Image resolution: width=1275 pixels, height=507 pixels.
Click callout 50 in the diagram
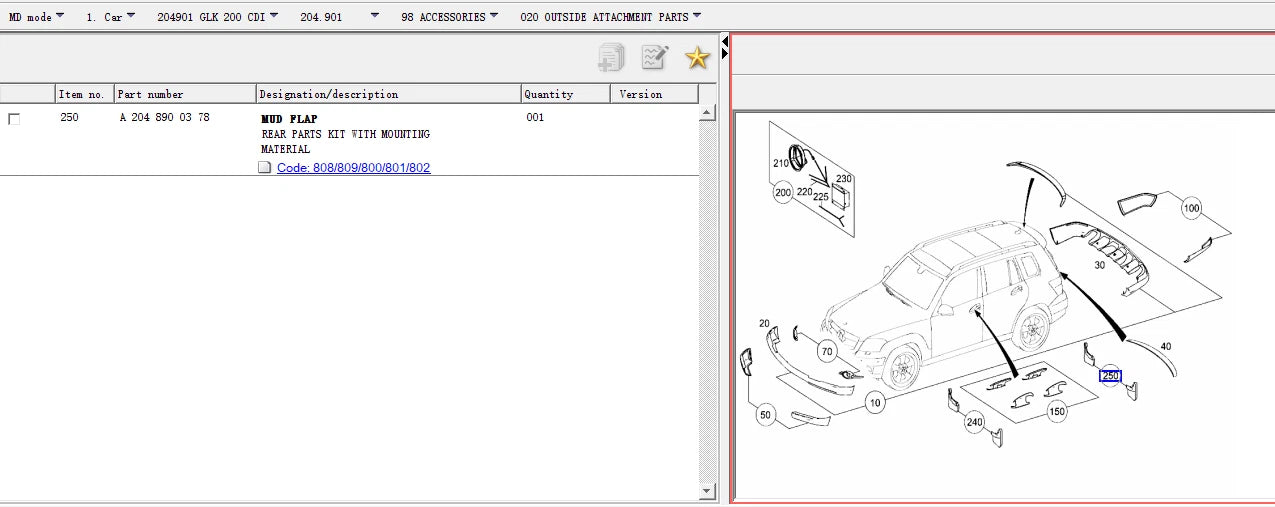pyautogui.click(x=766, y=414)
